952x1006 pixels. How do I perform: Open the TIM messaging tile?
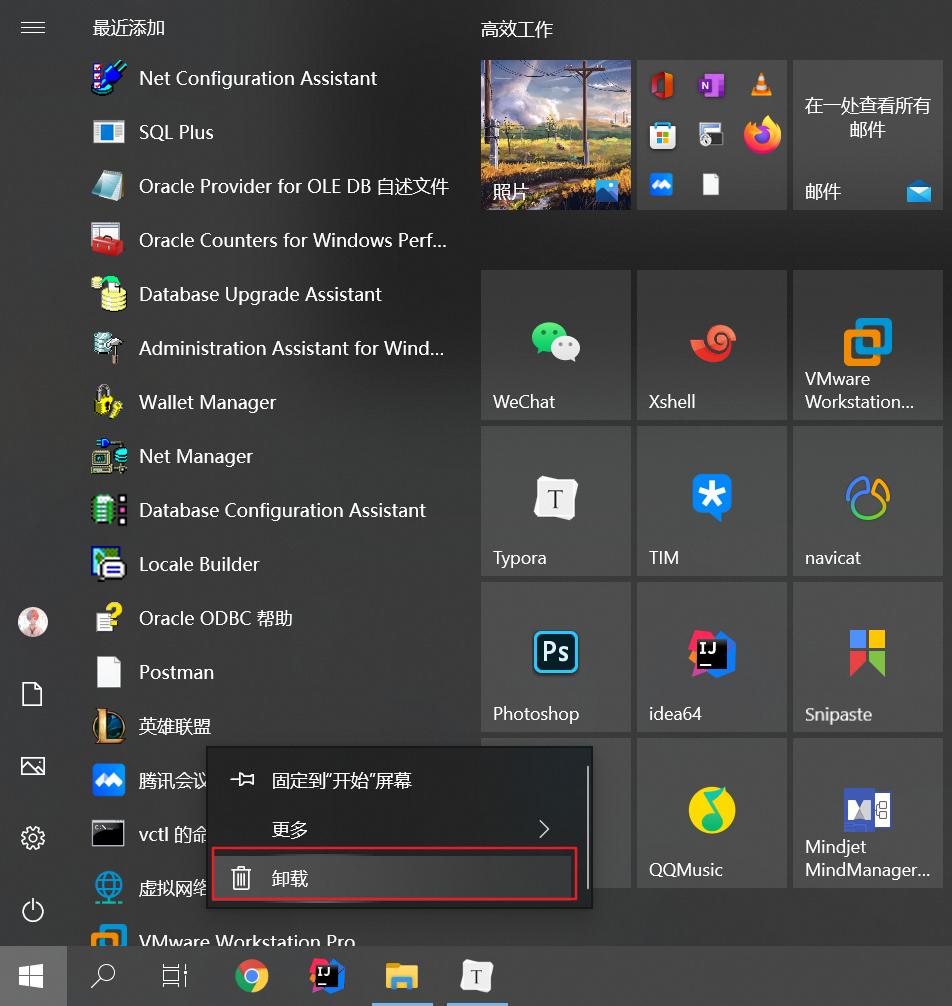click(x=711, y=501)
